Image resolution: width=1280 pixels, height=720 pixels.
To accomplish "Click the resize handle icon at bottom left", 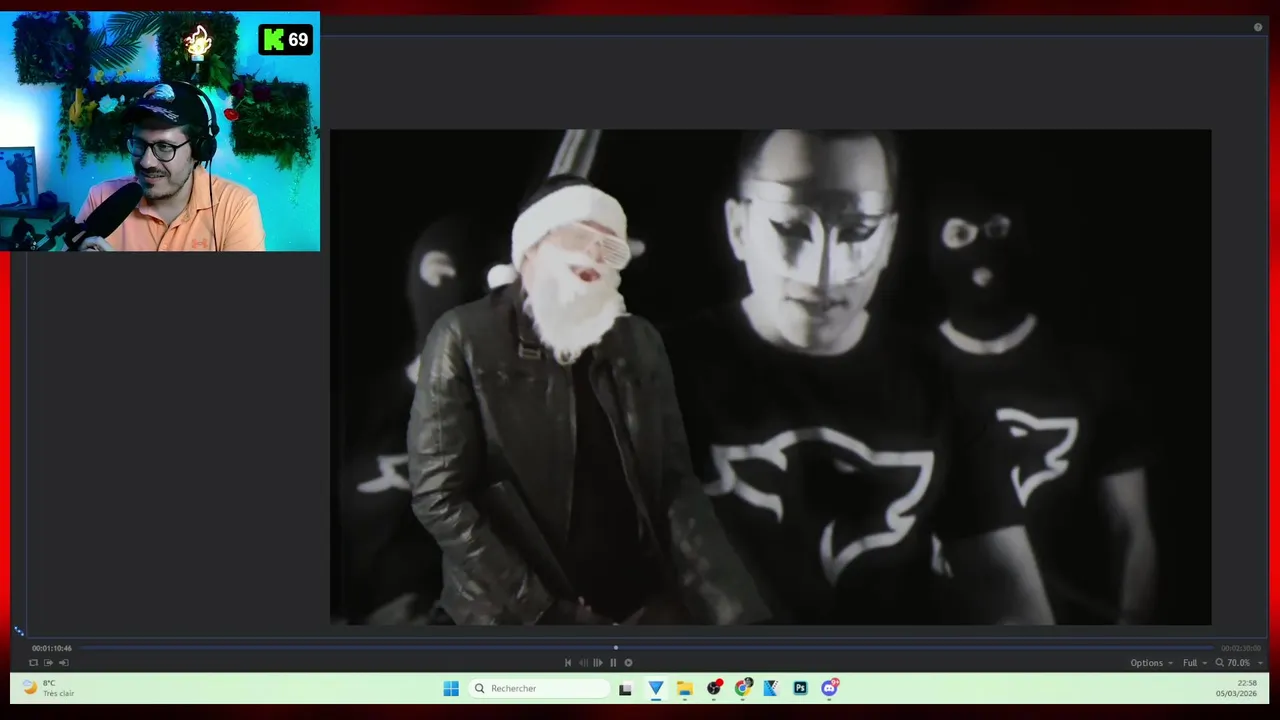I will 19,631.
